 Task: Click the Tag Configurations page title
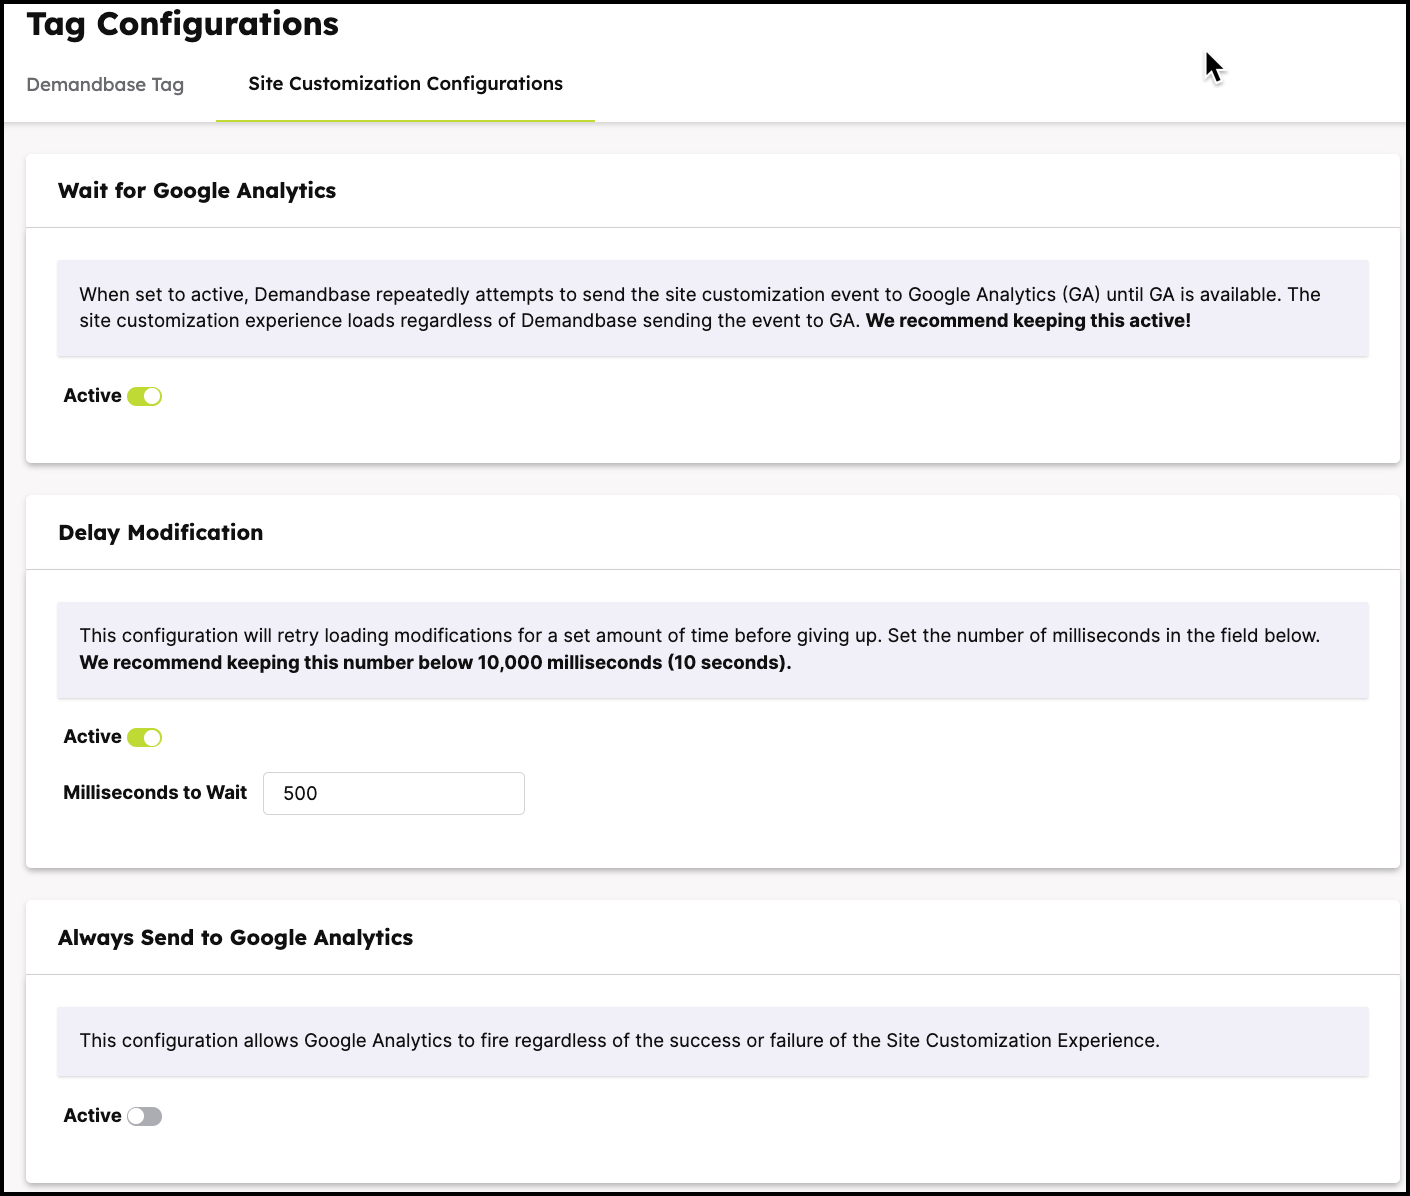click(x=183, y=24)
